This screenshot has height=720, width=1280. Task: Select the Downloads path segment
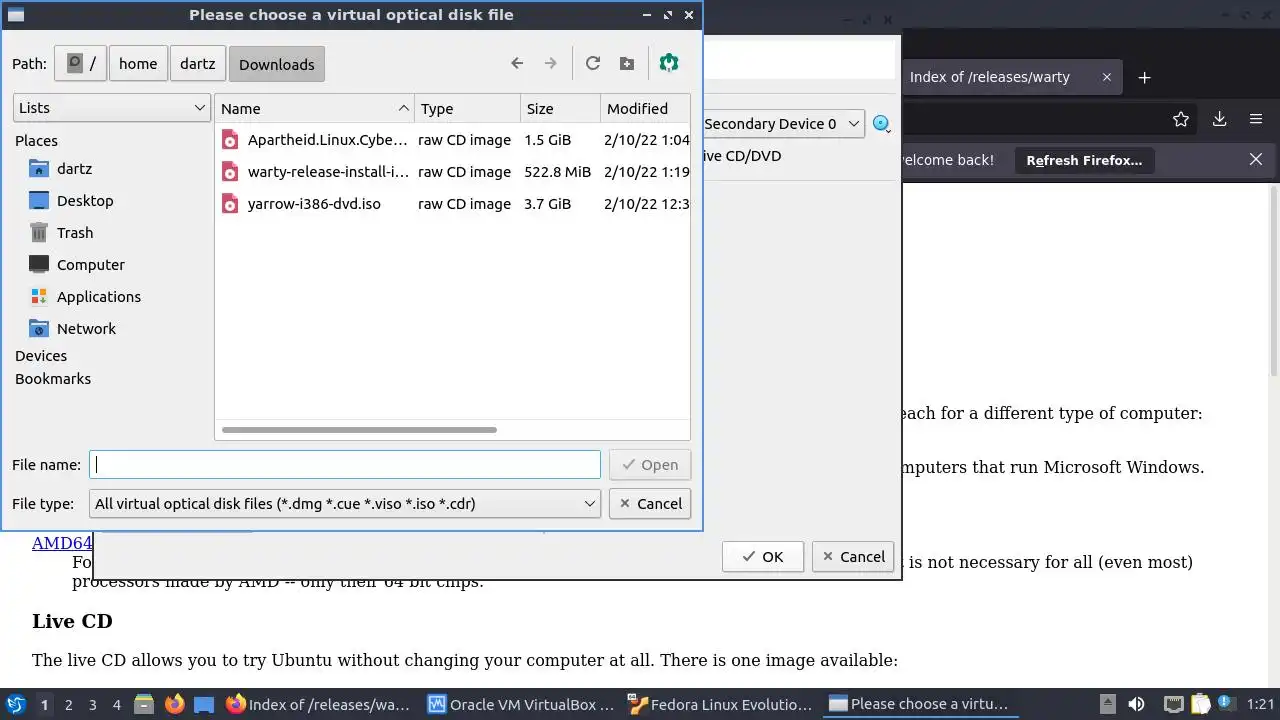pos(276,64)
